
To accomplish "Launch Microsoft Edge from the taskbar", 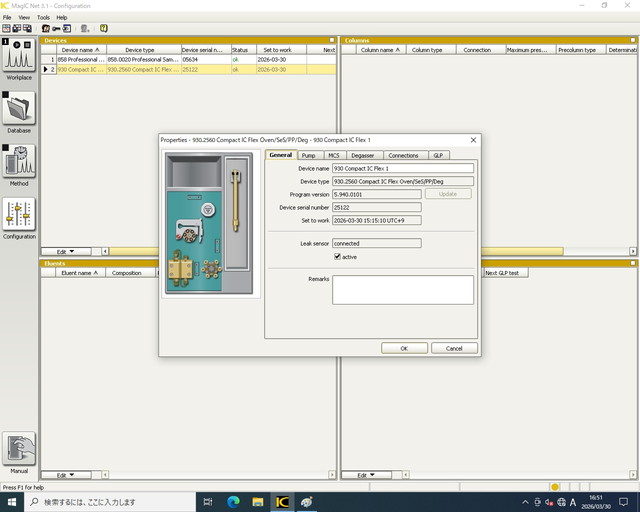I will click(x=233, y=502).
